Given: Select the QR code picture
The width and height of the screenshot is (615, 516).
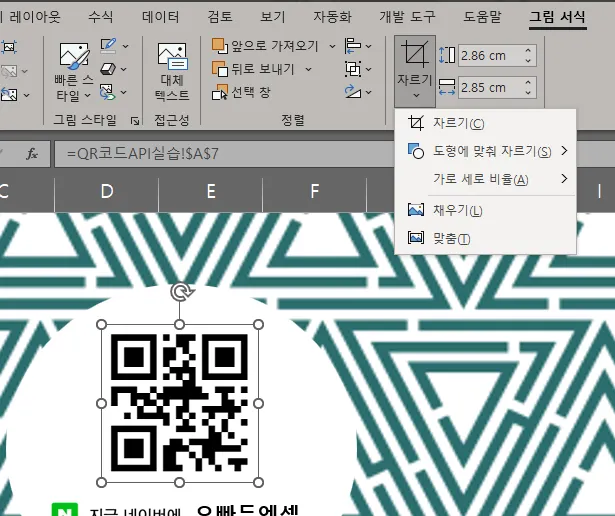Looking at the screenshot, I should [180, 403].
